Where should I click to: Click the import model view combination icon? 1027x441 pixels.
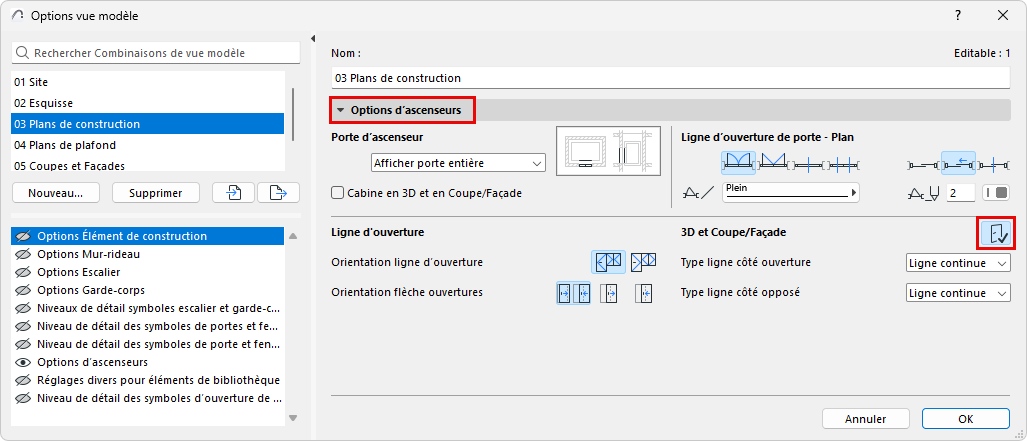(235, 193)
